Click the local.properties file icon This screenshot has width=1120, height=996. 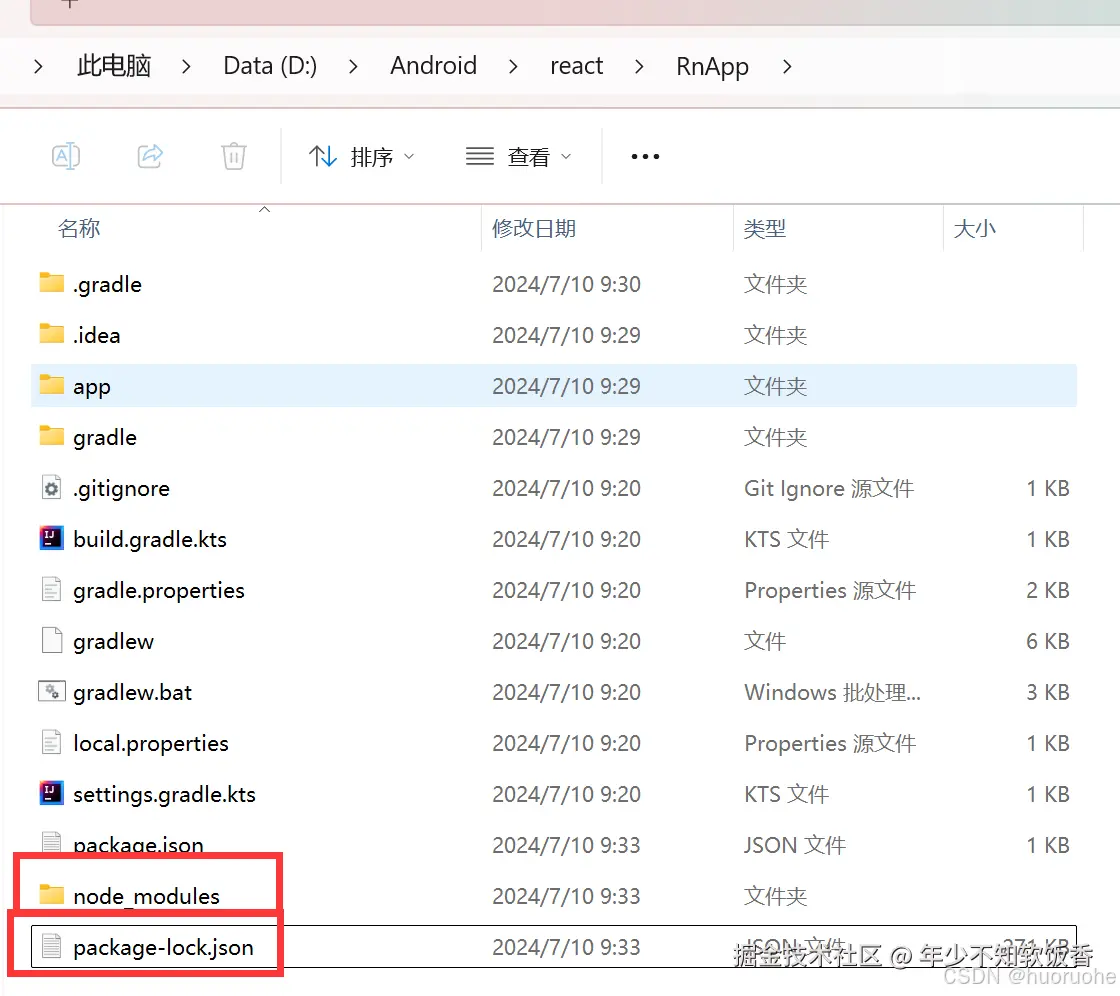51,743
